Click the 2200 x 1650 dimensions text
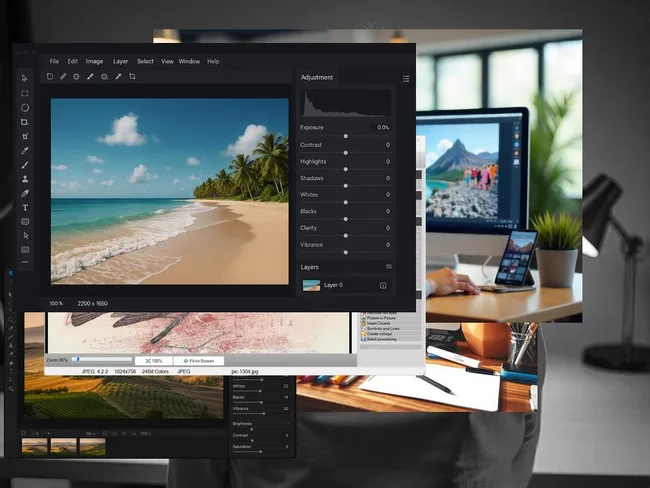Image resolution: width=650 pixels, height=488 pixels. 92,303
